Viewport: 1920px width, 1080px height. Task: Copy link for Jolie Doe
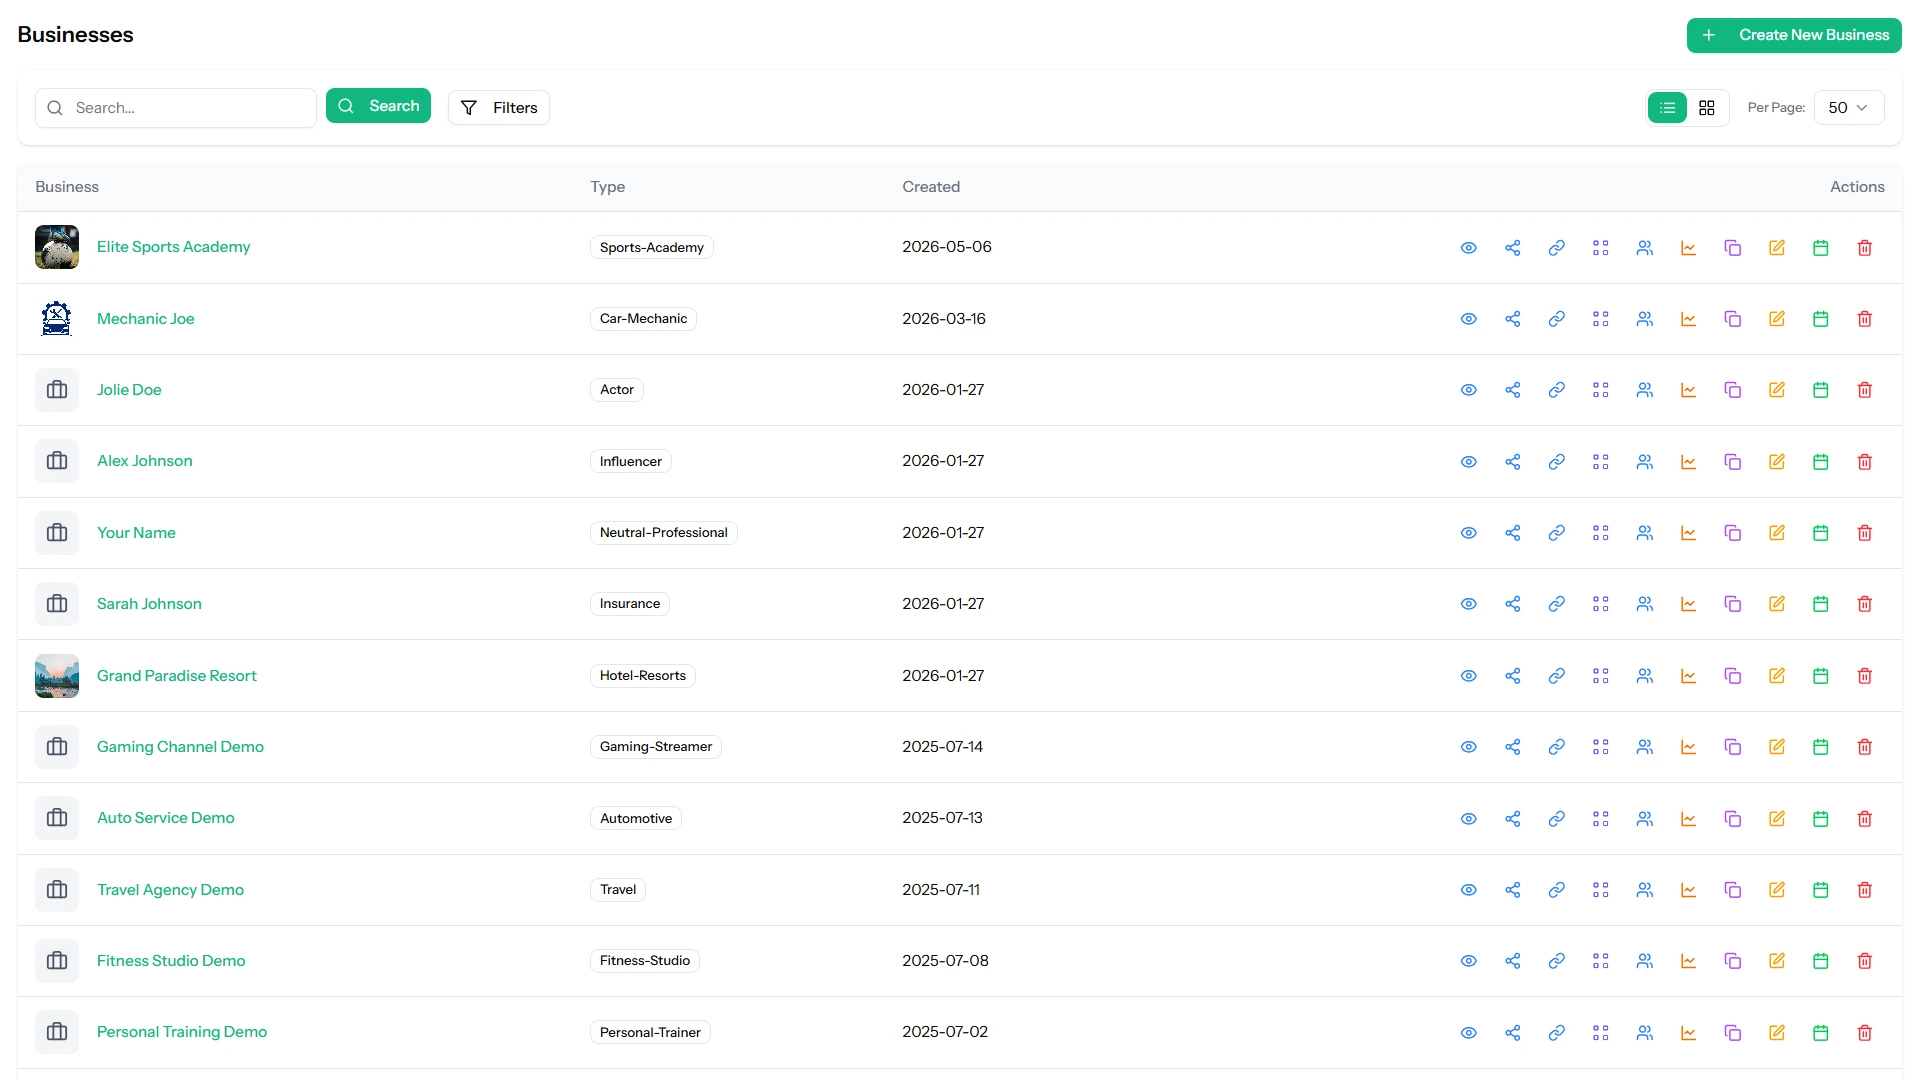tap(1556, 390)
